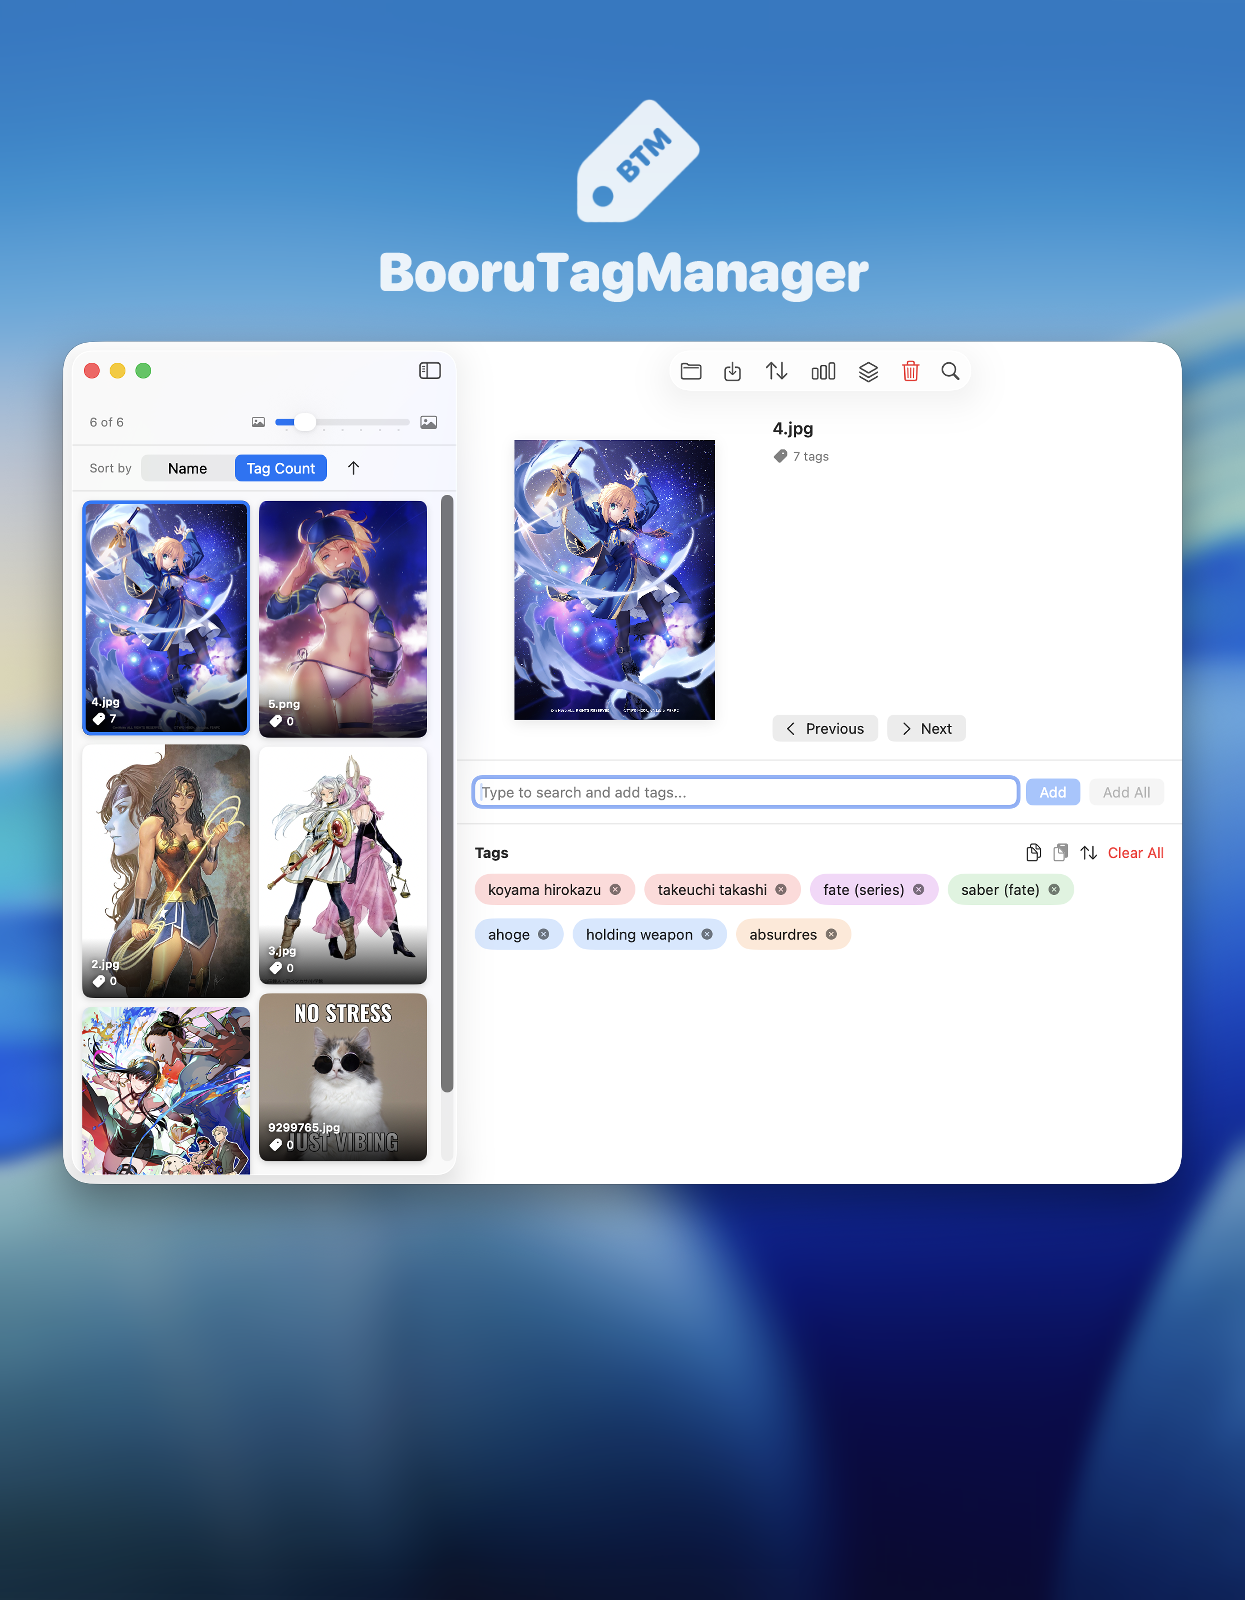This screenshot has width=1245, height=1600.
Task: Click the large image icon right of slider
Action: click(x=429, y=422)
